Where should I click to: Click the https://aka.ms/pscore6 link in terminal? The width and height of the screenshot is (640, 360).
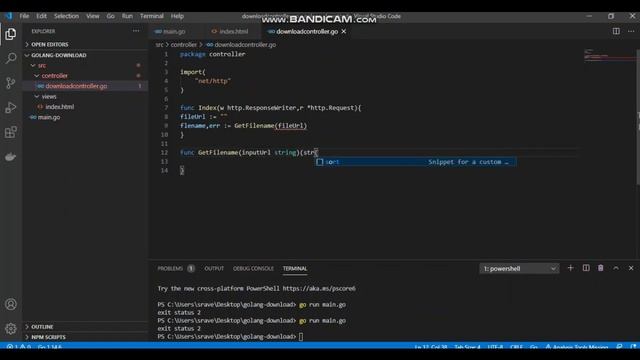point(319,289)
